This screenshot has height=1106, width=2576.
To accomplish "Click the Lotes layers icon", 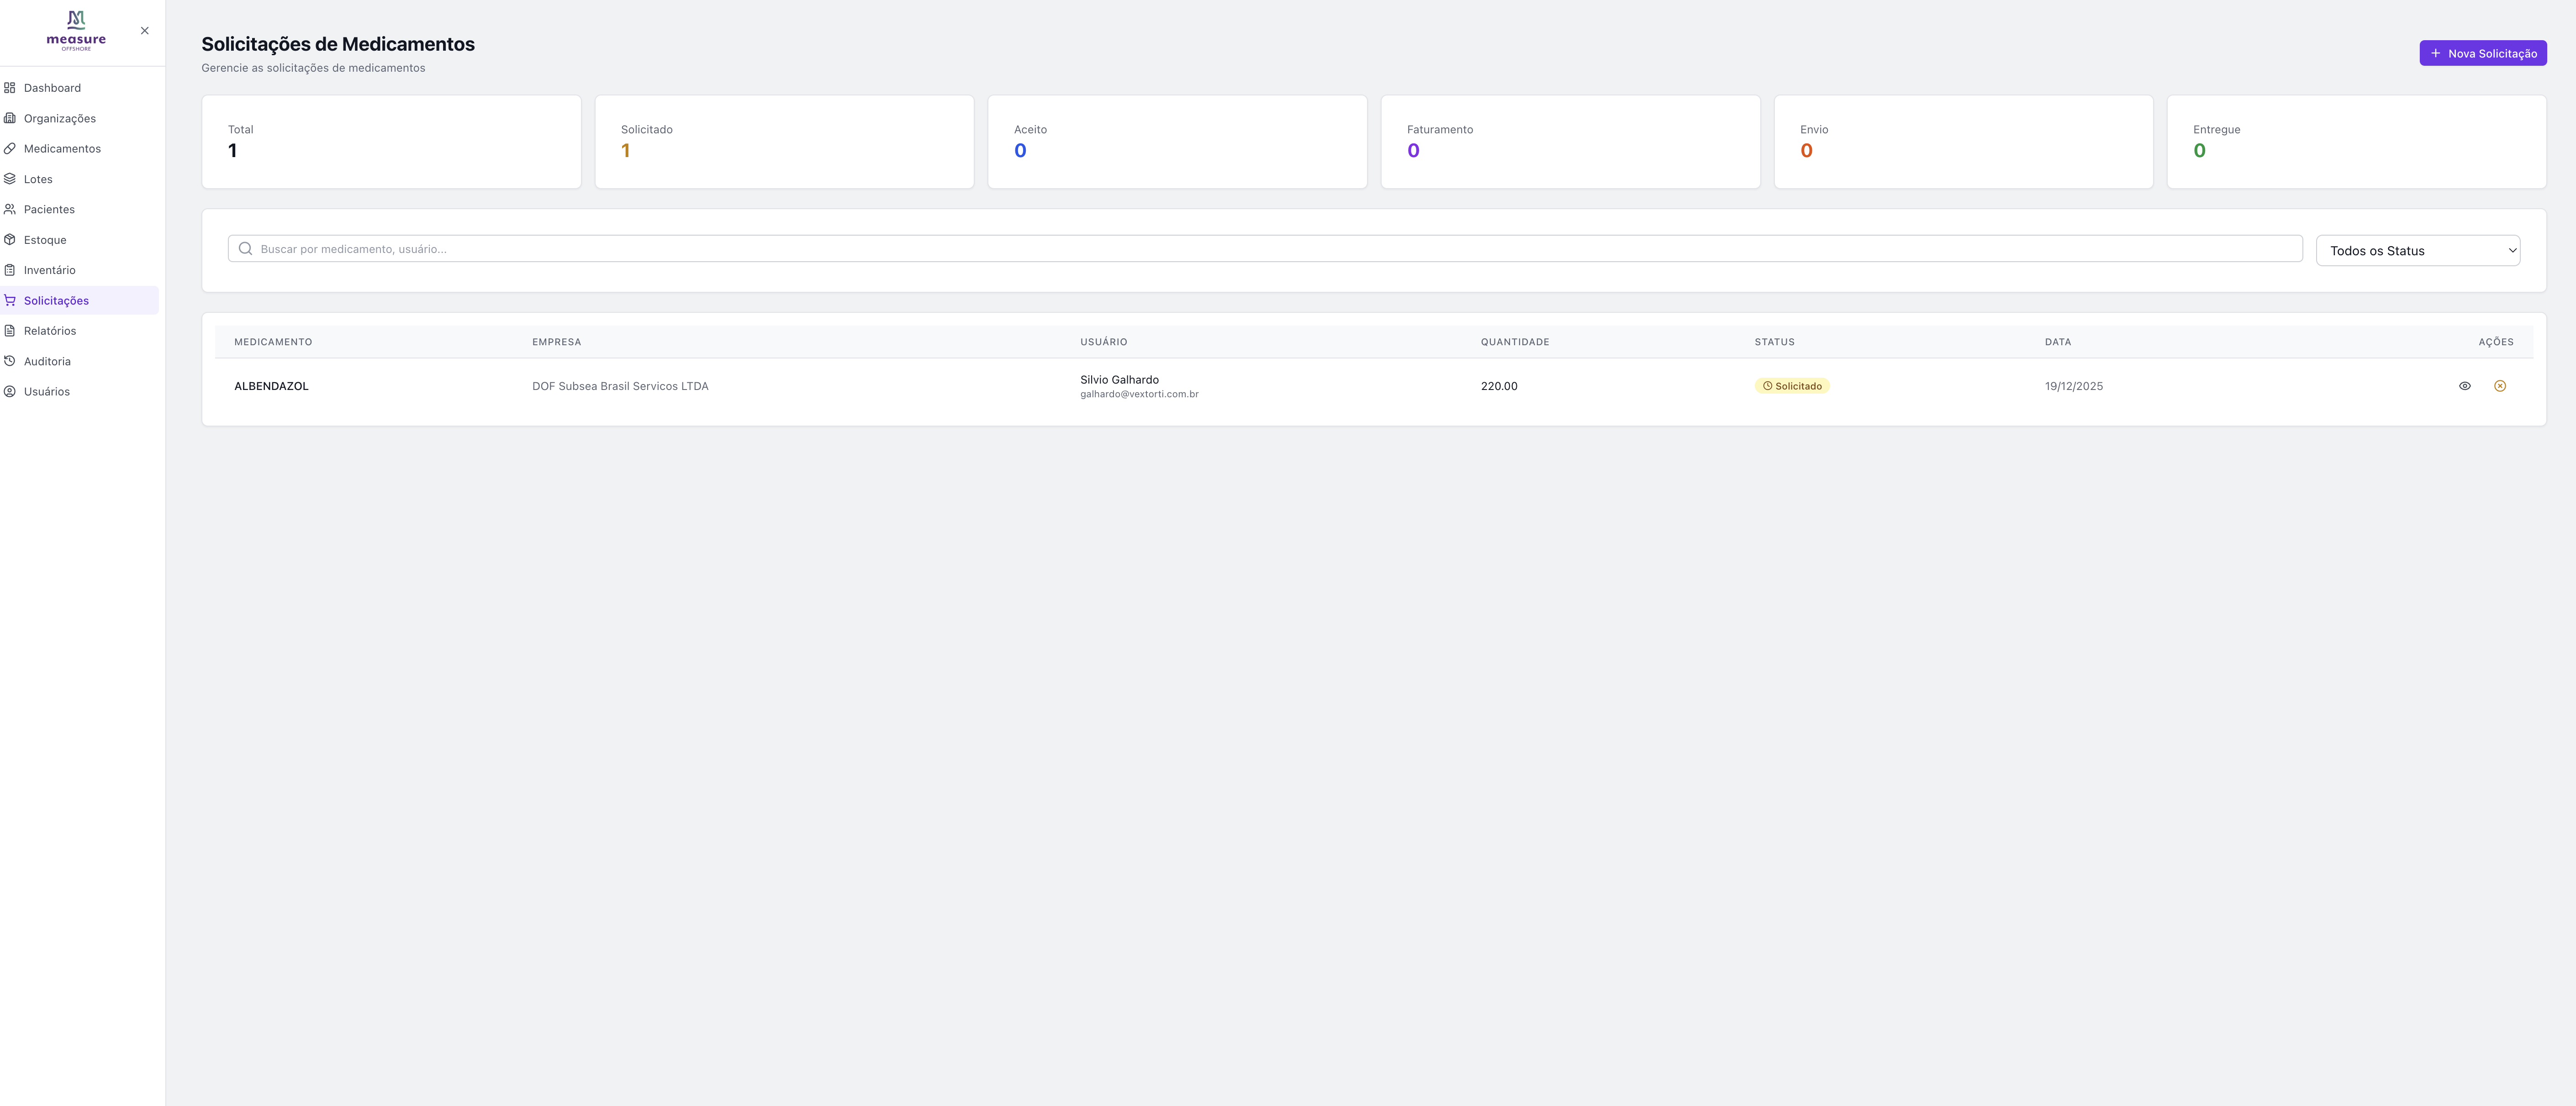I will (x=10, y=179).
